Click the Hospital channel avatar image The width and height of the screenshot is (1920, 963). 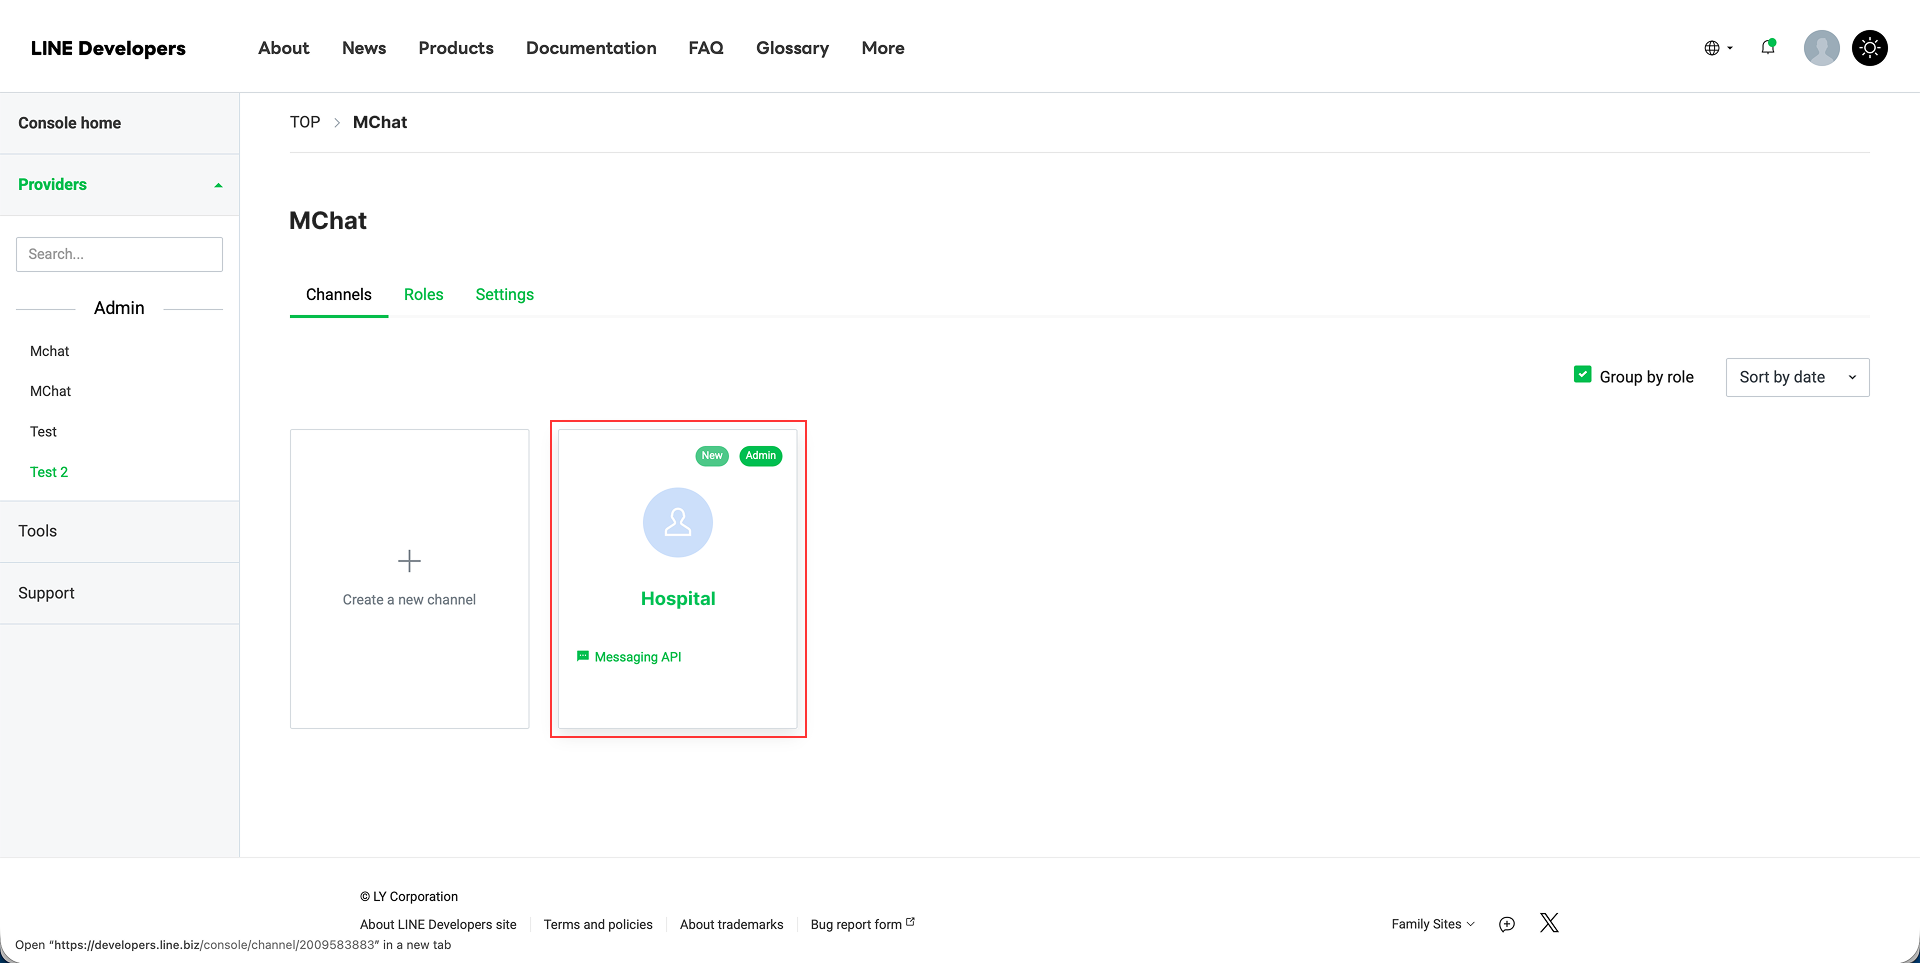(678, 522)
